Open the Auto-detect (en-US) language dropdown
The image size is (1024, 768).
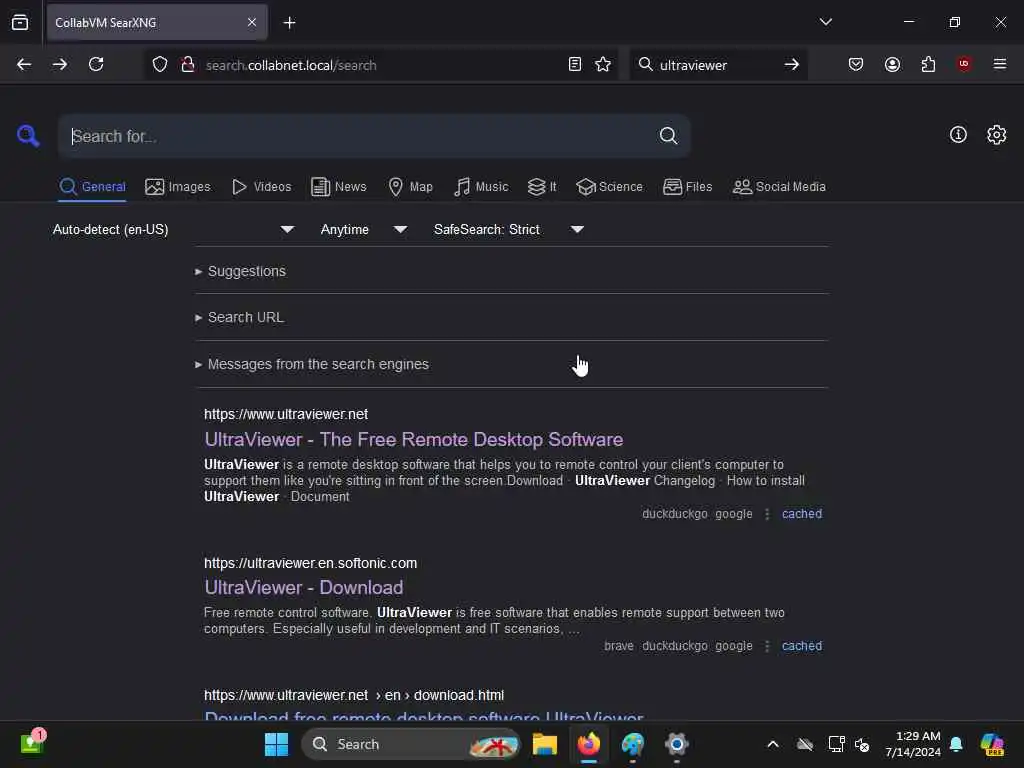tap(173, 229)
